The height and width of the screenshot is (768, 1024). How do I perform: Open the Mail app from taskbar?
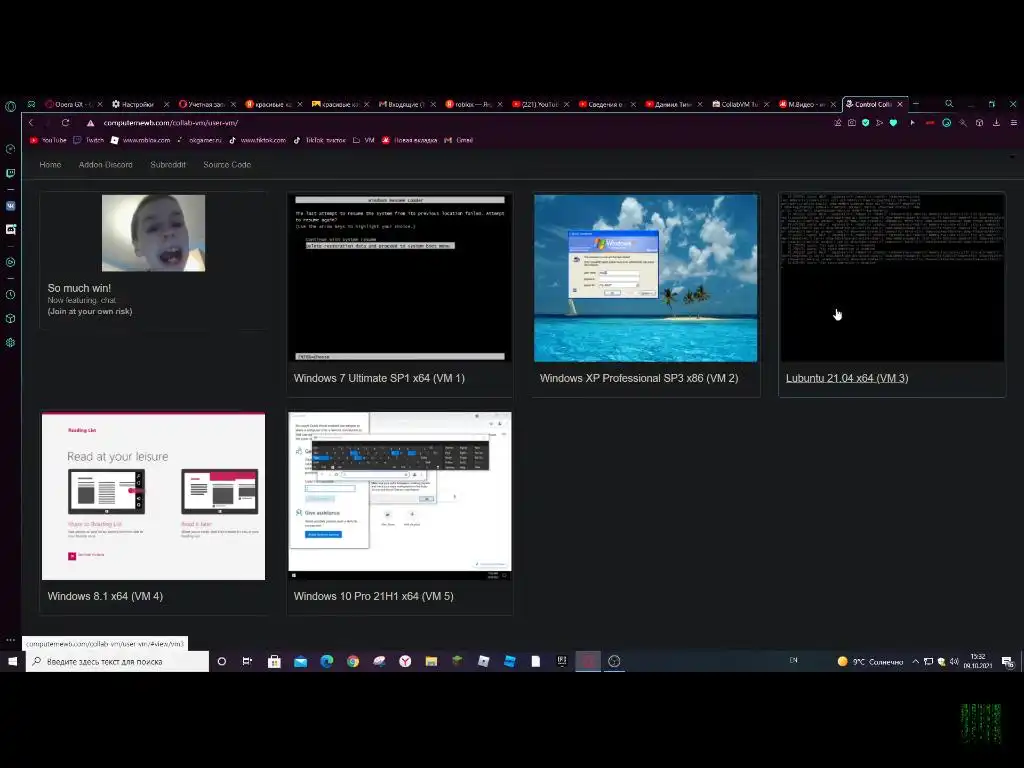[300, 662]
